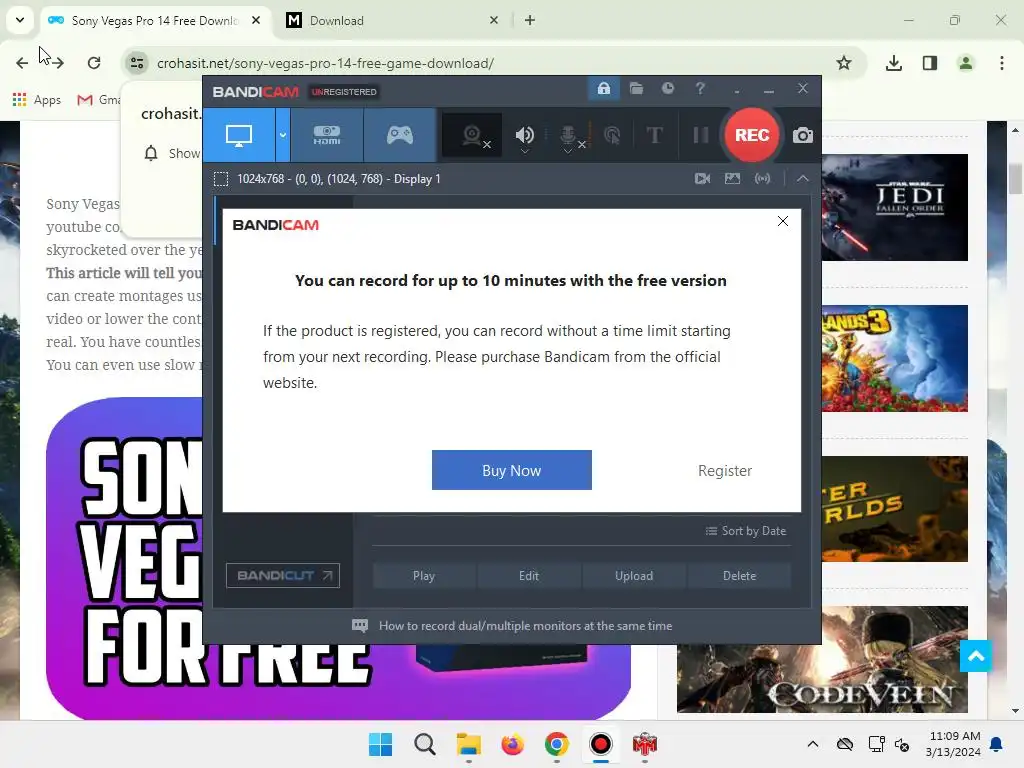Viewport: 1024px width, 768px height.
Task: Toggle the microphone icon in Bandicam
Action: tap(569, 135)
